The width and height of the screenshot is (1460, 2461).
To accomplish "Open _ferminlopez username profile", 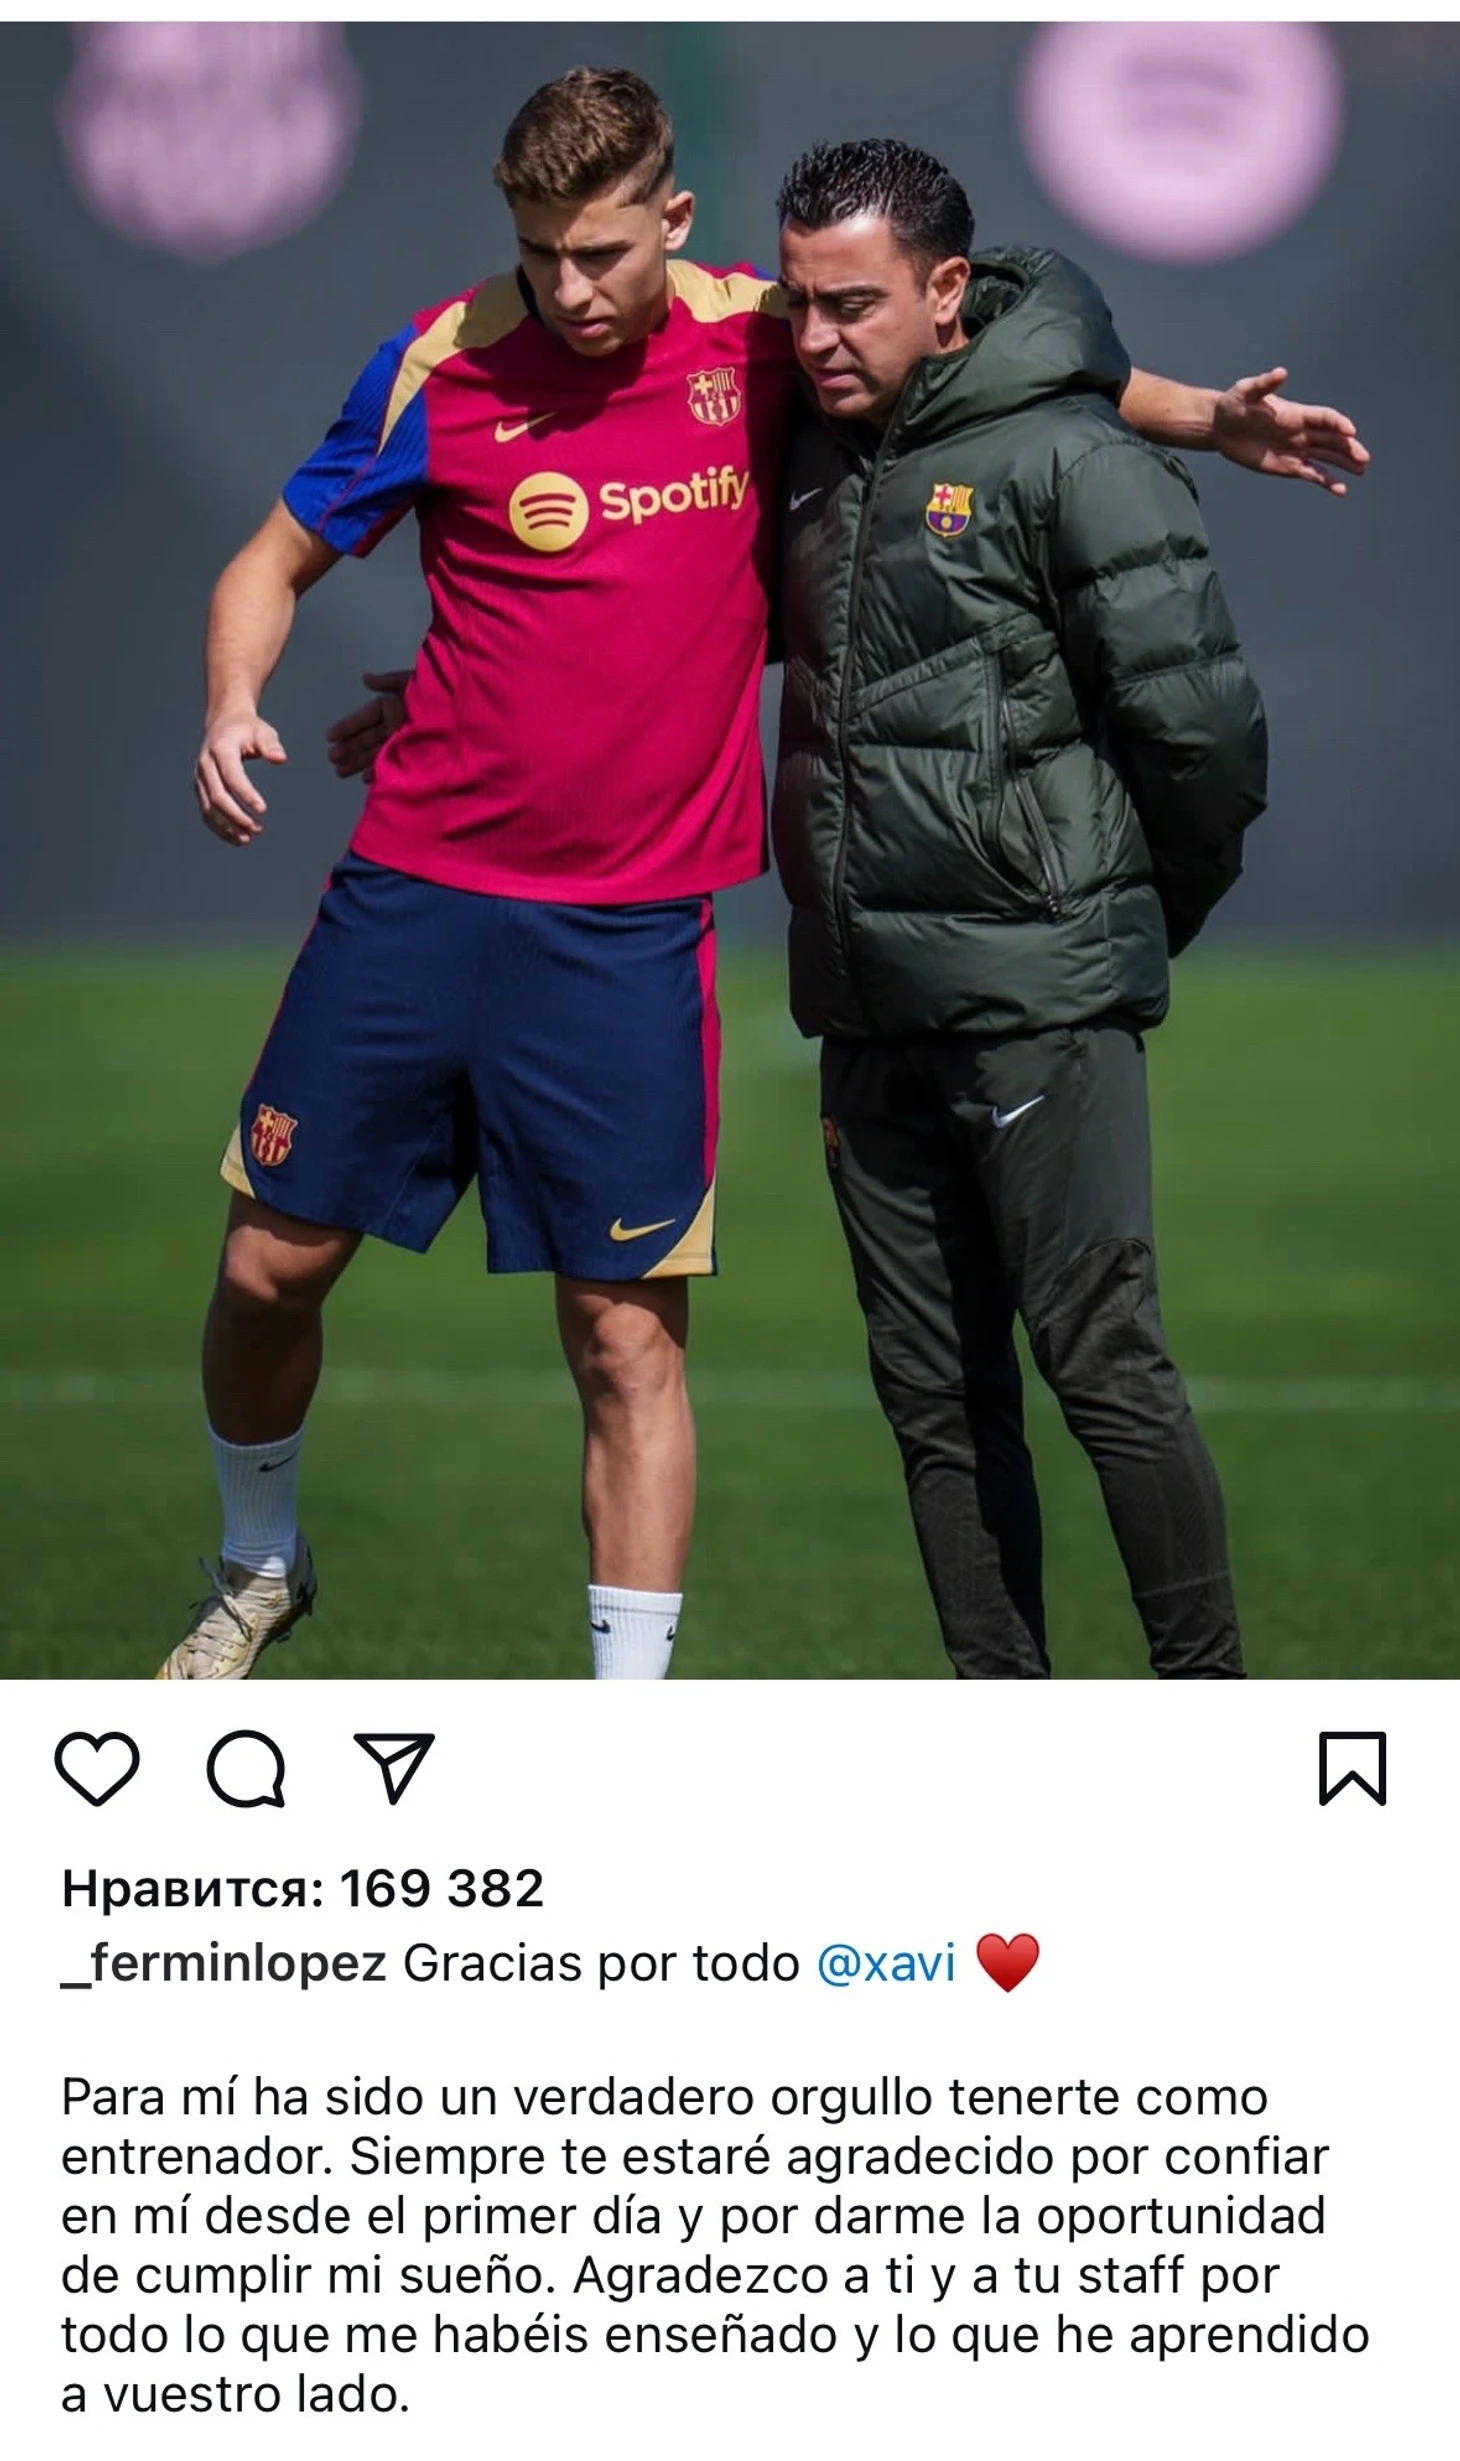I will [x=223, y=1963].
